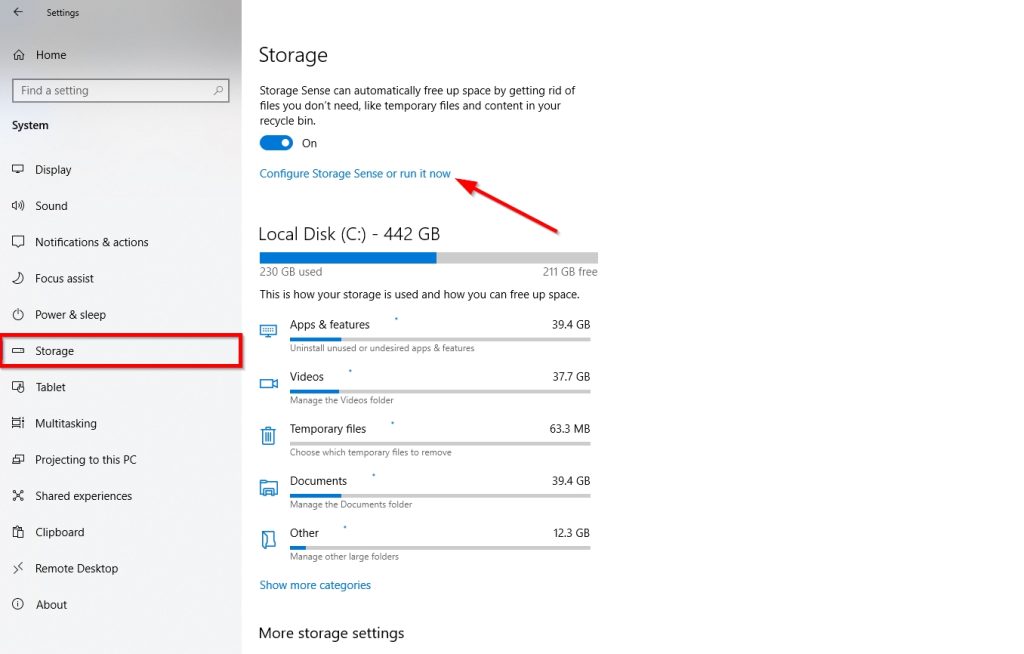The height and width of the screenshot is (654, 1024).
Task: Click Show more categories
Action: pyautogui.click(x=315, y=584)
